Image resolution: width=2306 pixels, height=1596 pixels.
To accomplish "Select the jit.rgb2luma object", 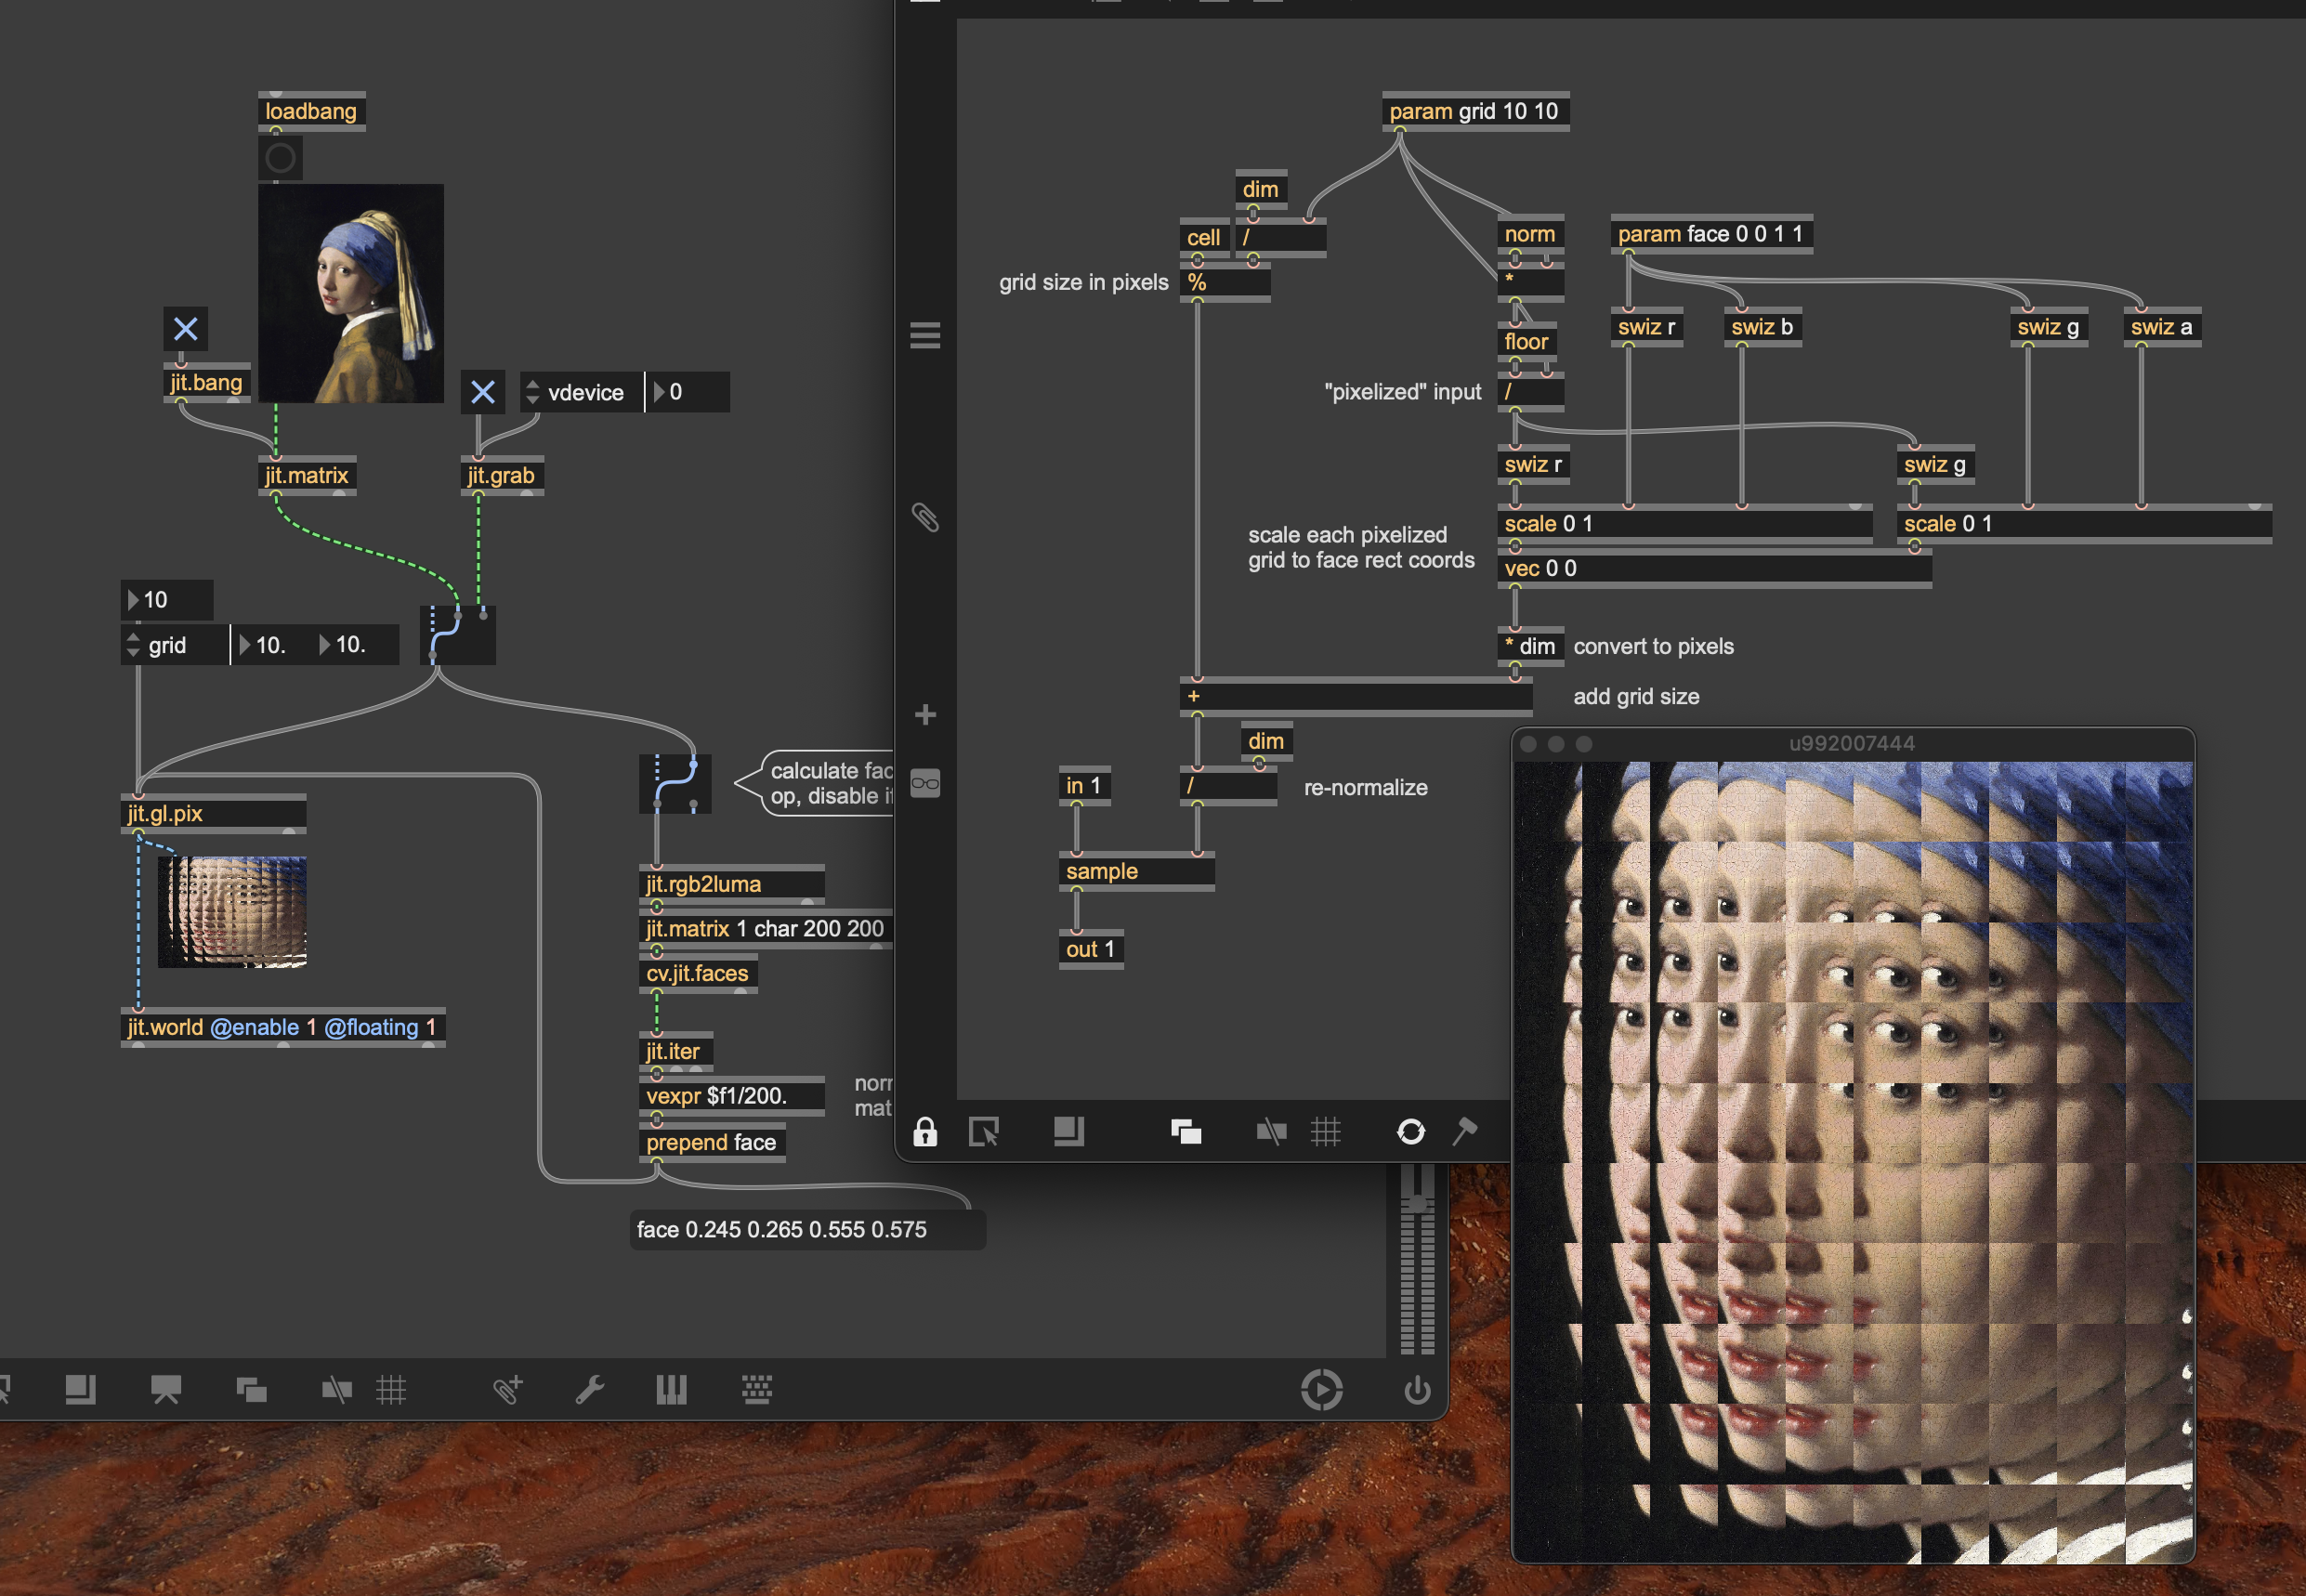I will pyautogui.click(x=732, y=885).
